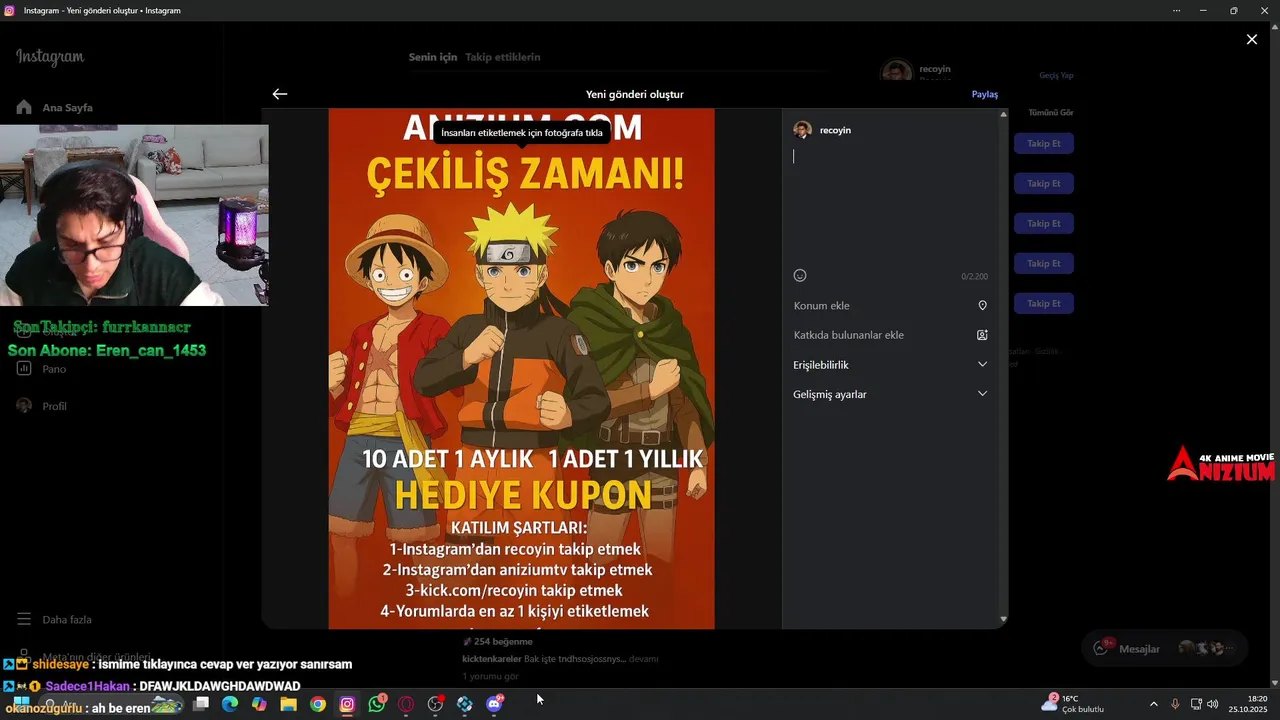Click the Katkıda bulunanlar ekle field
Image resolution: width=1280 pixels, height=720 pixels.
pyautogui.click(x=890, y=335)
